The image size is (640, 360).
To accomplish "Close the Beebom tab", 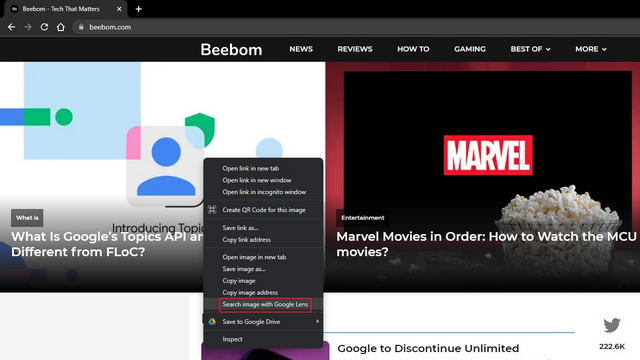I will coord(119,9).
